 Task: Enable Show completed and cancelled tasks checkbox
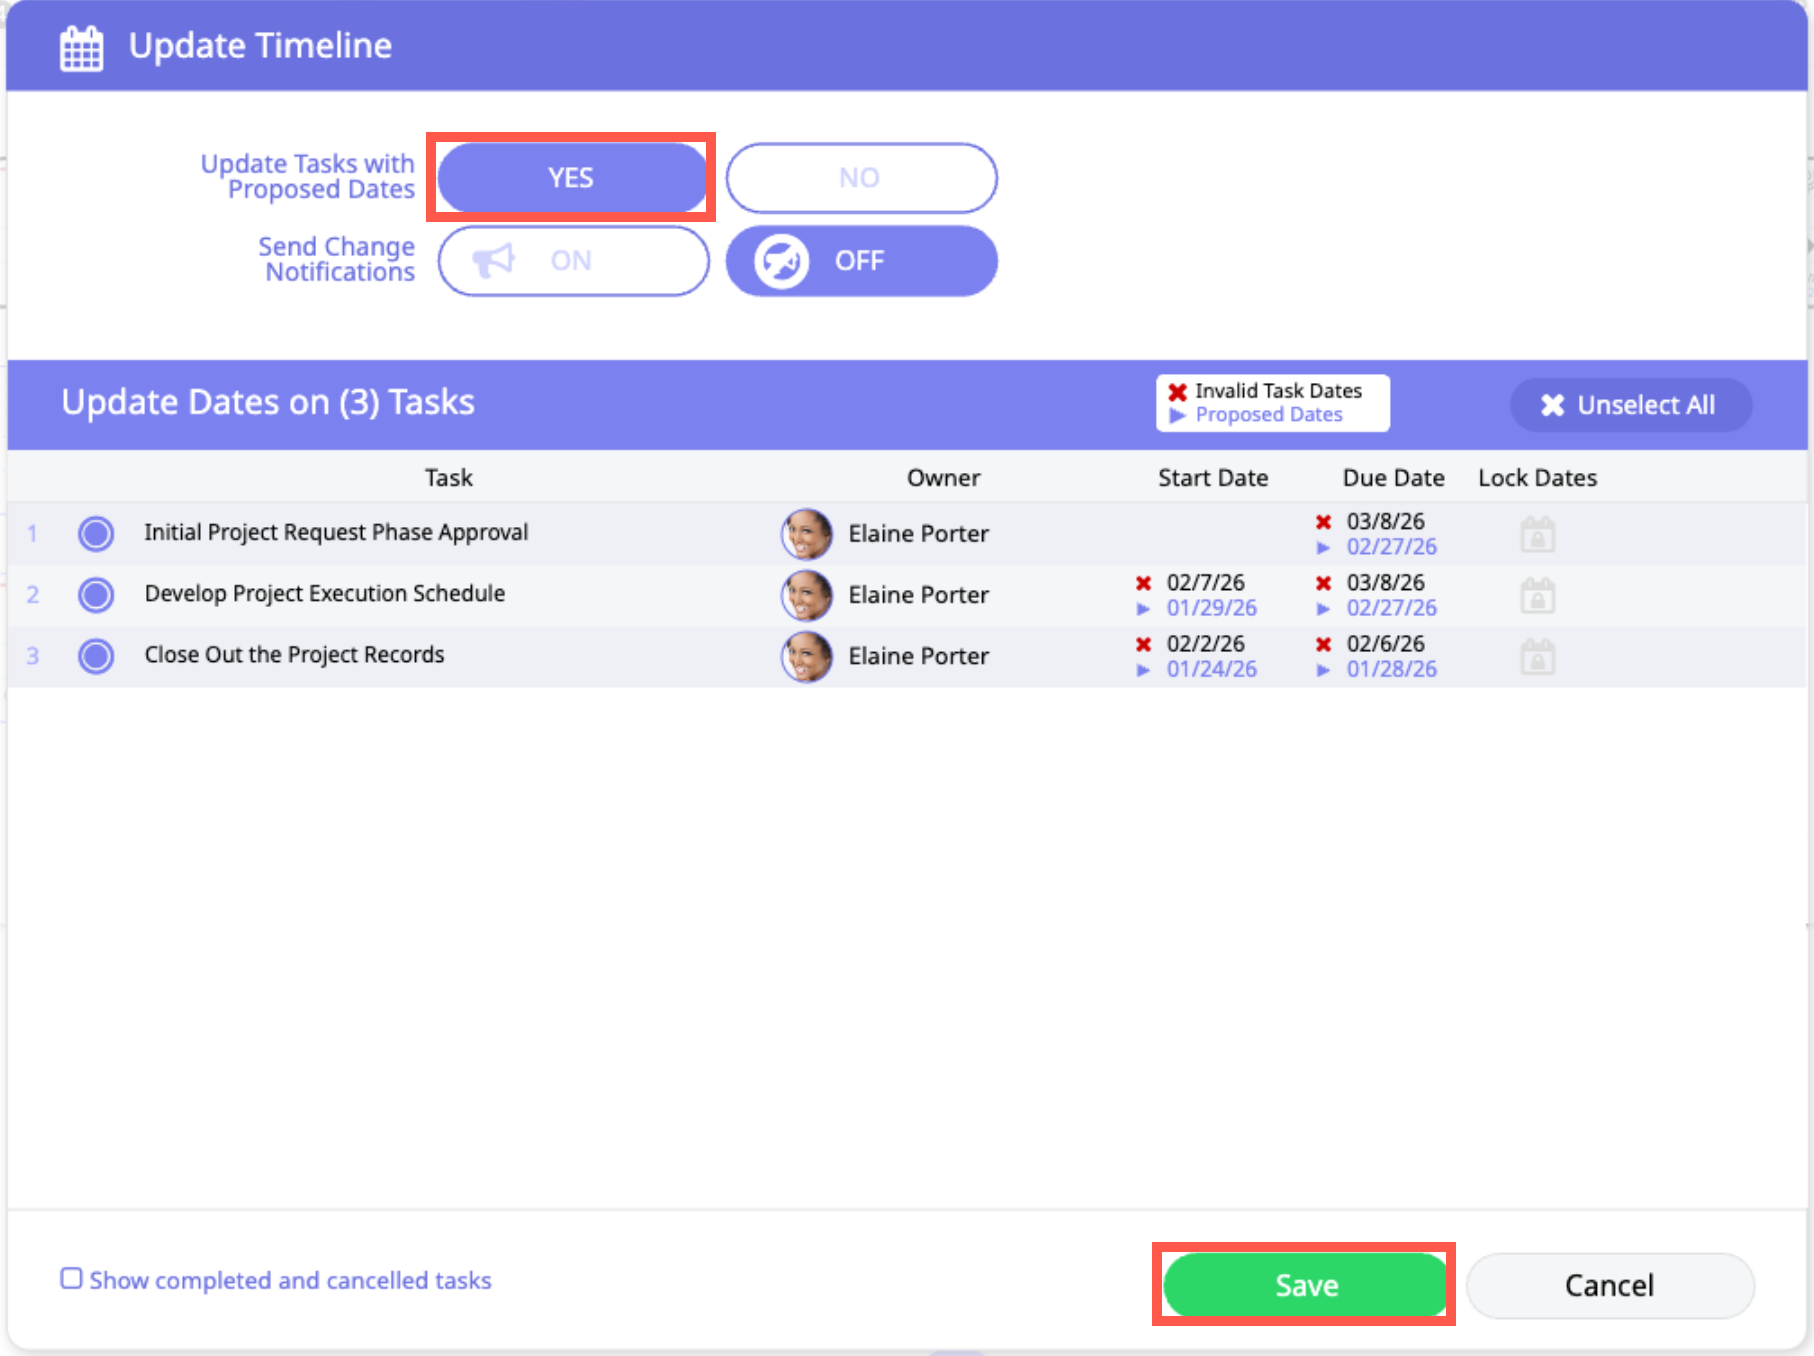(71, 1279)
